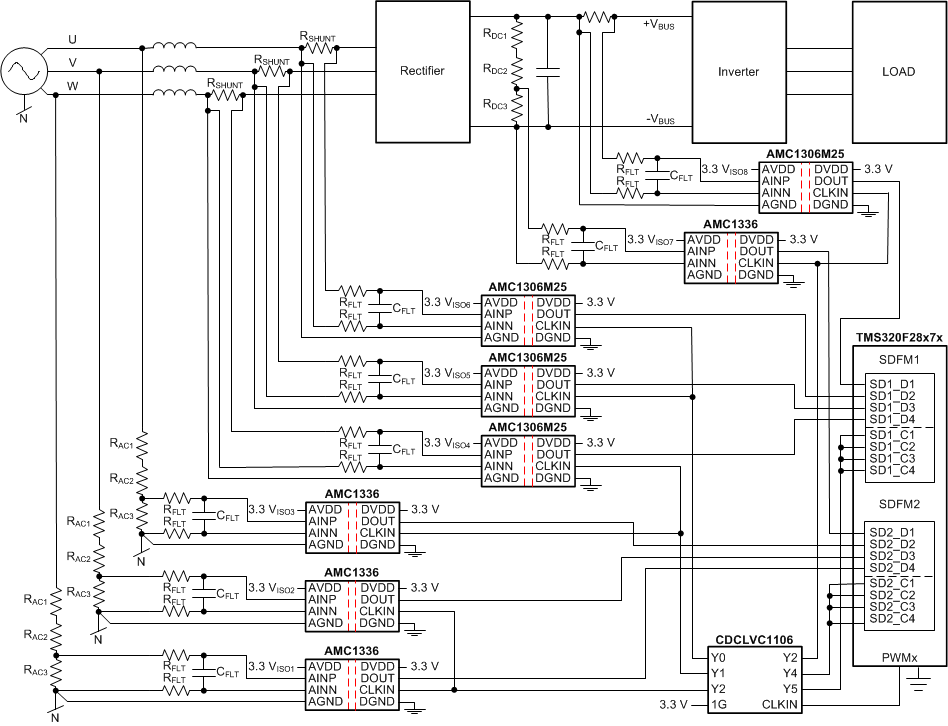Click the AMC1336 chip near VISO7
948x726 pixels.
click(x=731, y=250)
